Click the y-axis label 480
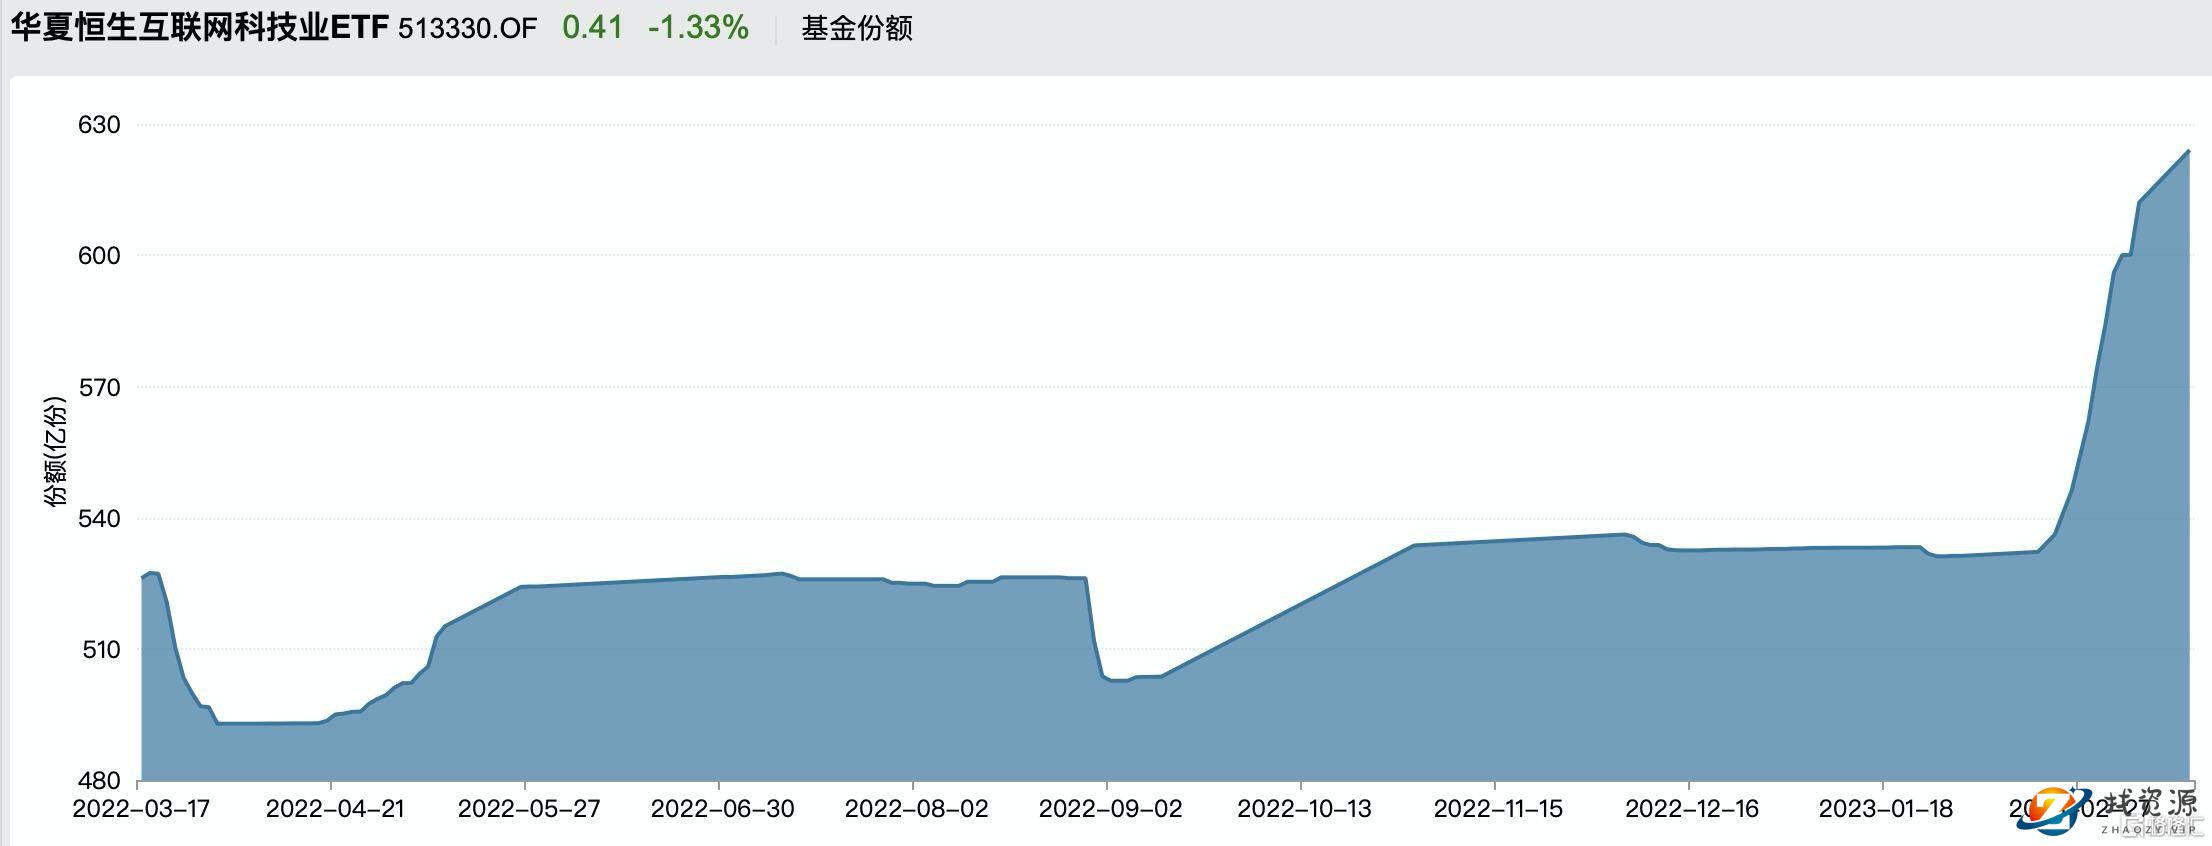 (99, 781)
